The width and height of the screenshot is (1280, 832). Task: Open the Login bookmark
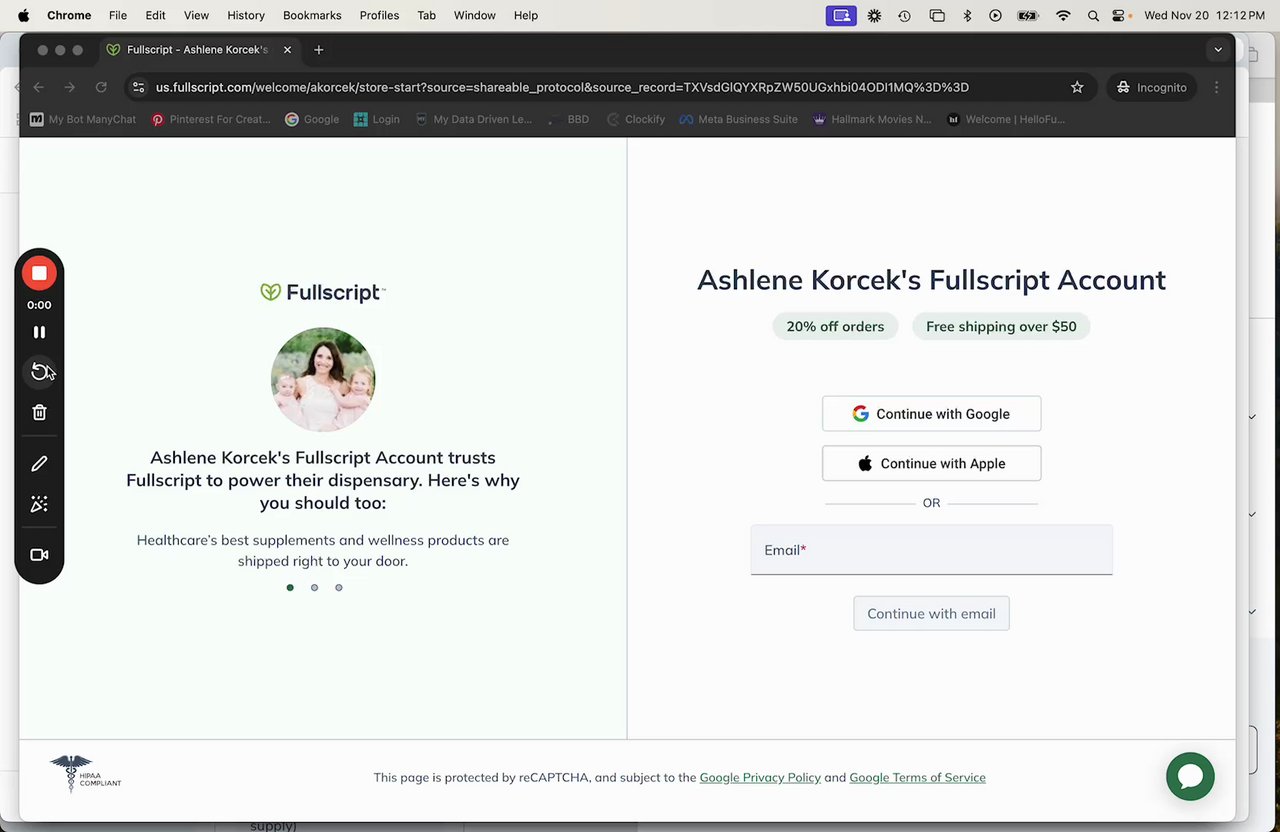377,119
